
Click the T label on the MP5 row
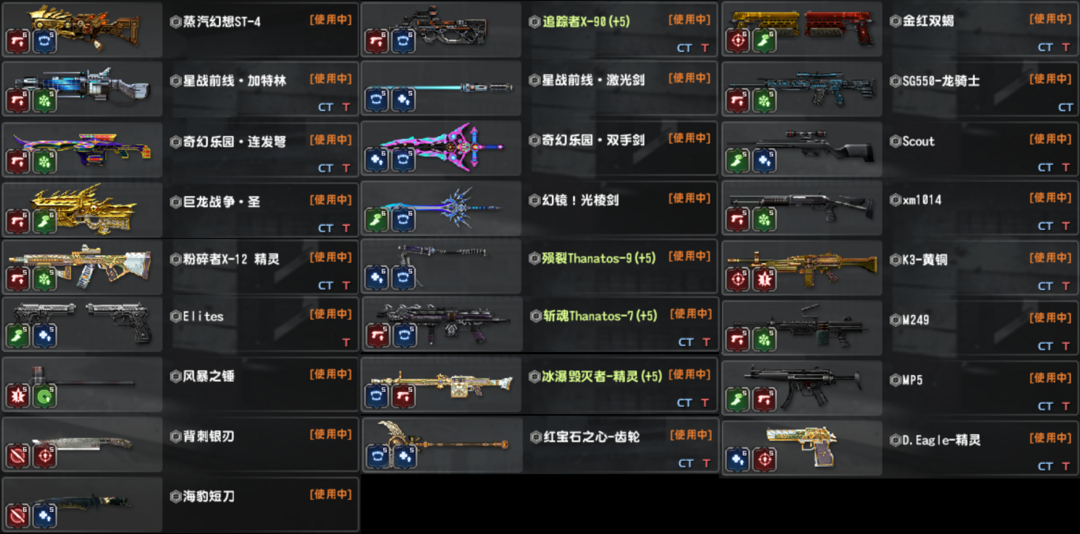coord(1068,407)
